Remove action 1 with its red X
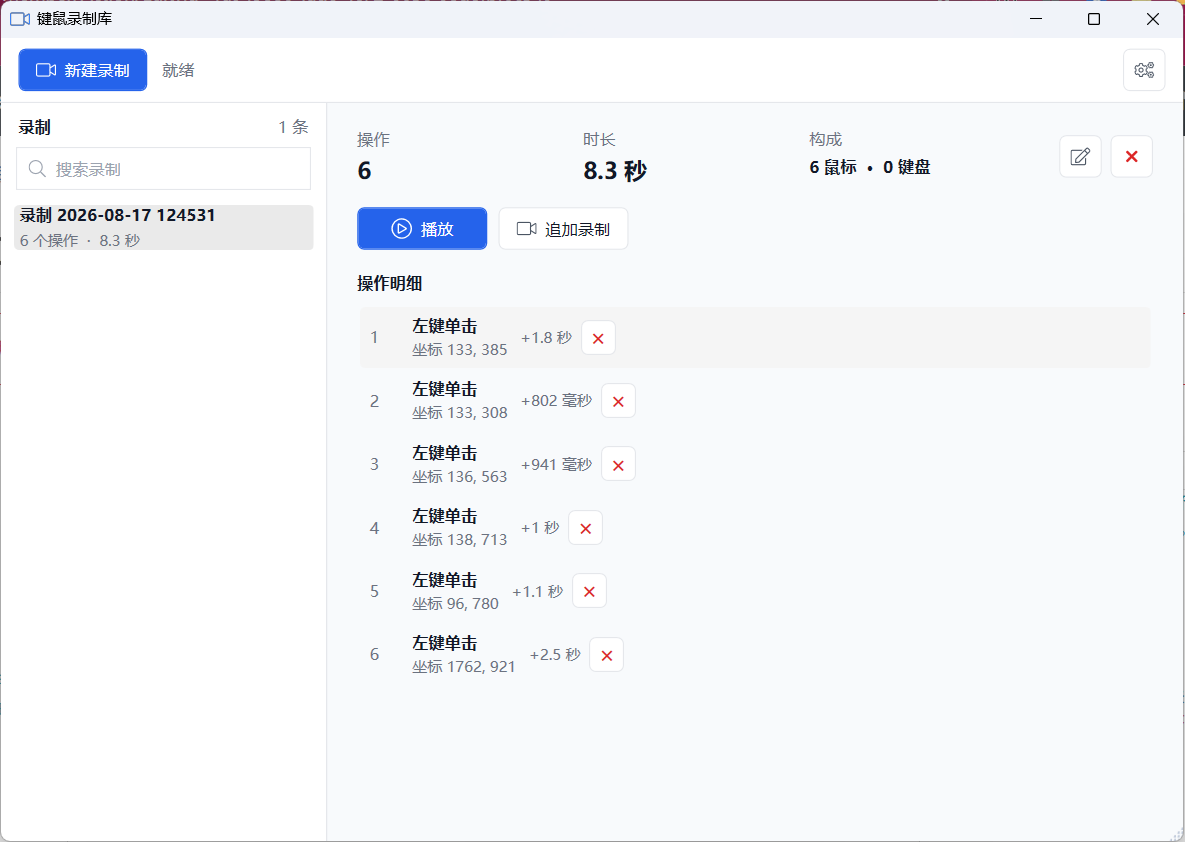Screen dimensions: 1185x842 click(598, 338)
